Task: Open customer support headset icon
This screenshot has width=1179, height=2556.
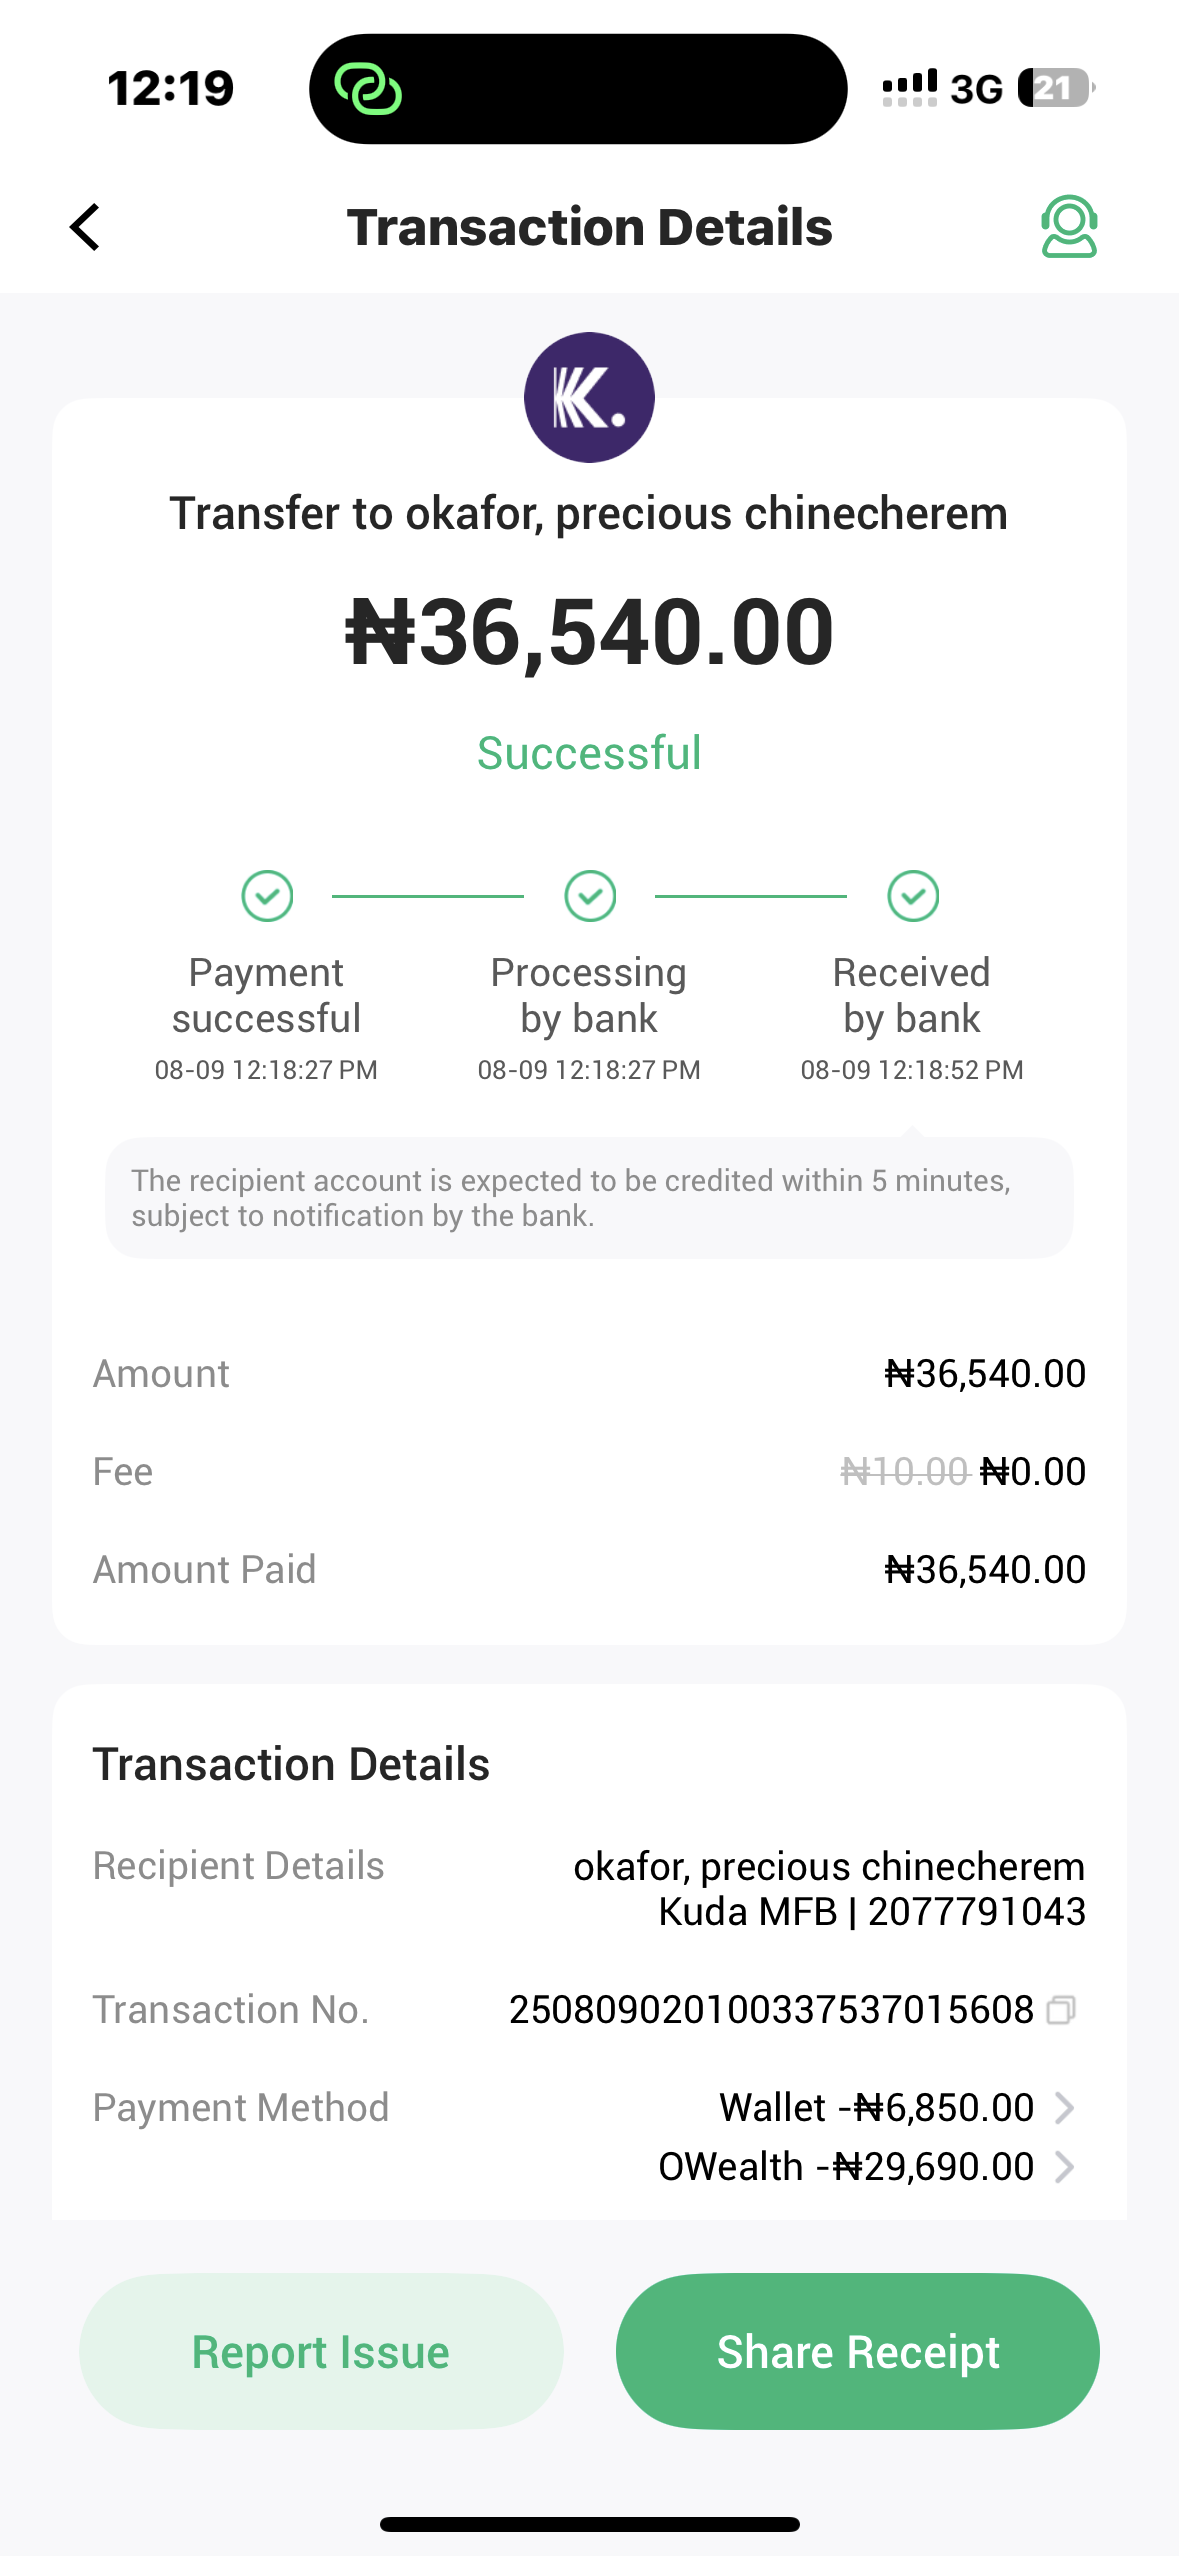Action: (1068, 226)
